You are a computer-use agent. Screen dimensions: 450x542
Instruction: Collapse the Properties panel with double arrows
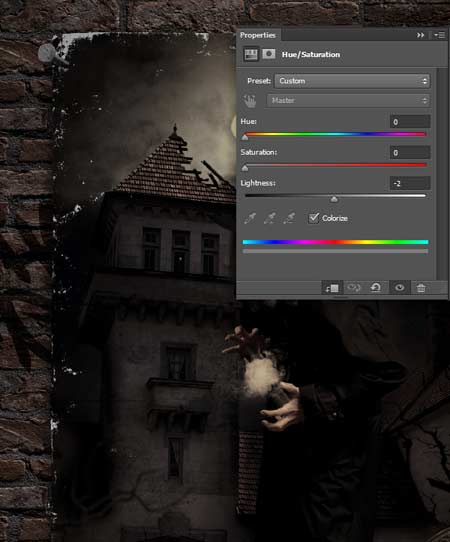tap(420, 35)
